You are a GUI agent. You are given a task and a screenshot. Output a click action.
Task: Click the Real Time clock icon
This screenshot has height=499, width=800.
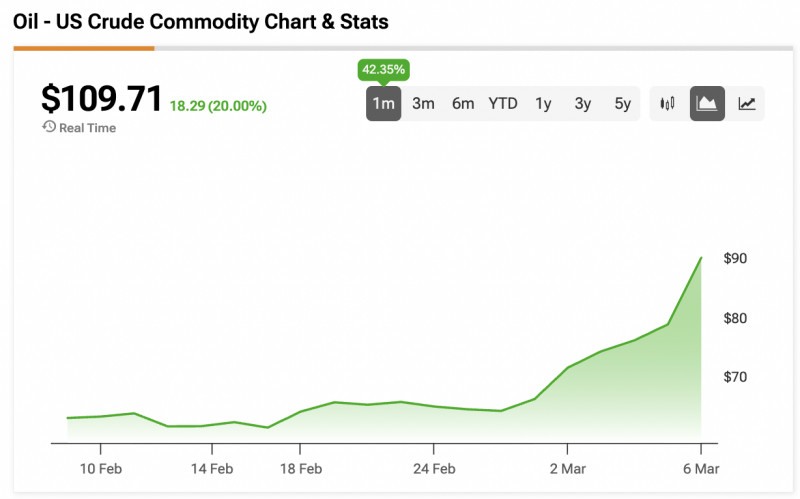(x=48, y=127)
